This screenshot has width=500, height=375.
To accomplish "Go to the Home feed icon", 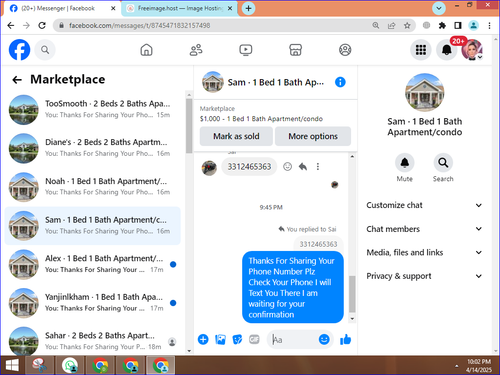I will click(146, 50).
